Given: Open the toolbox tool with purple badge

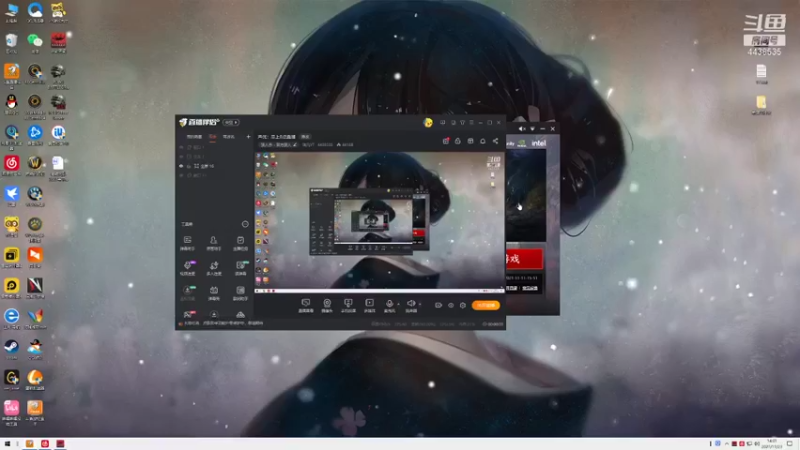Looking at the screenshot, I should point(187,268).
